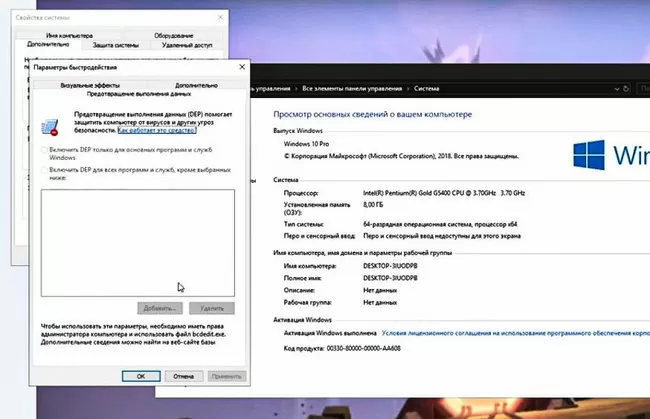Switch to Защита системы tab
The width and height of the screenshot is (650, 419).
coord(116,45)
